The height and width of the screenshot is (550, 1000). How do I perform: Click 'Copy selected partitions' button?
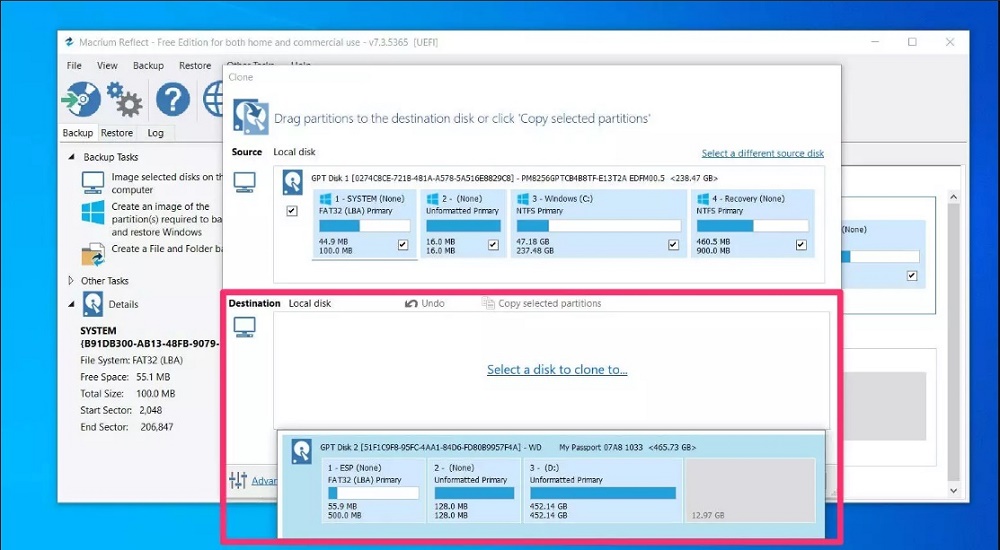[x=541, y=304]
